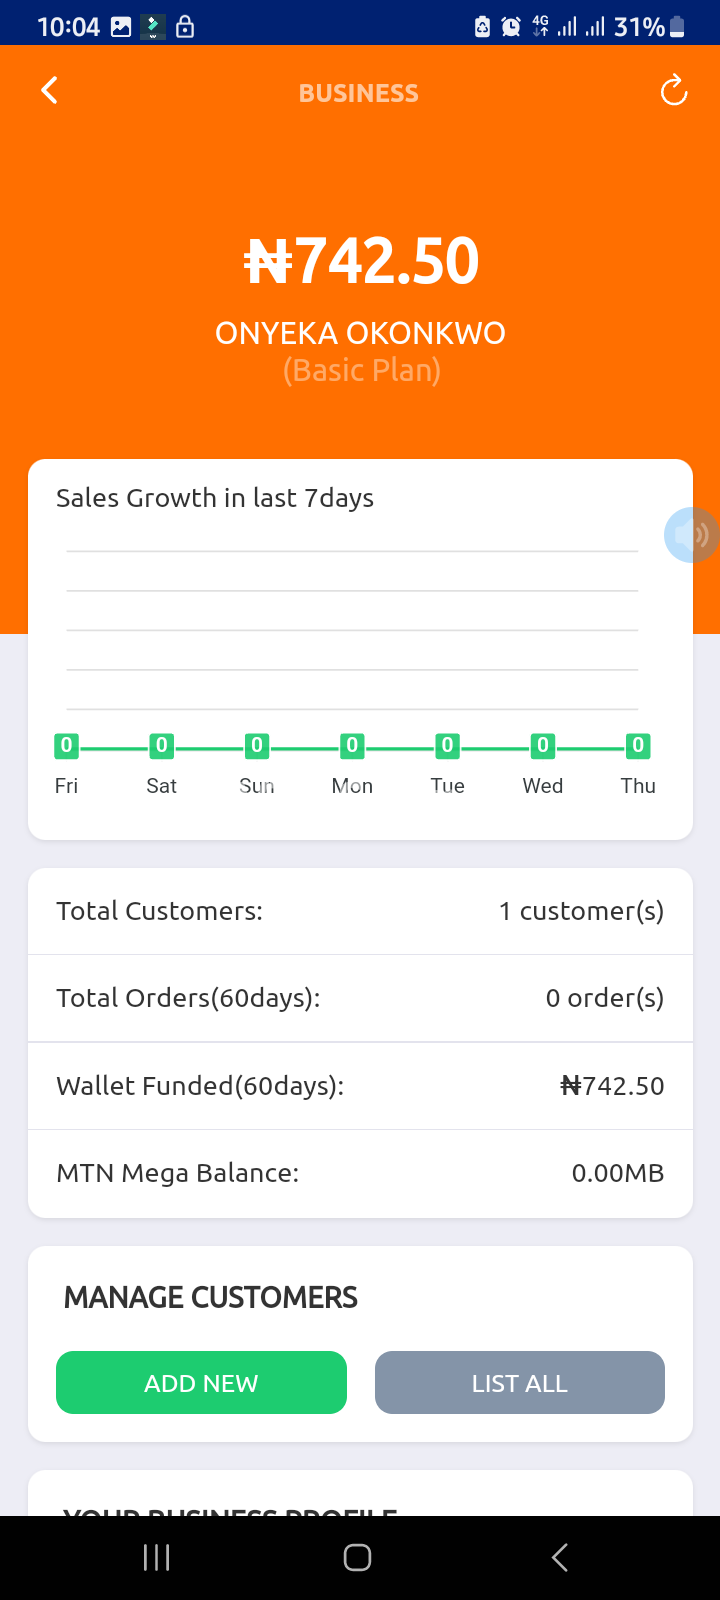Tap the Android recent apps icon
Viewport: 720px width, 1600px height.
(157, 1557)
